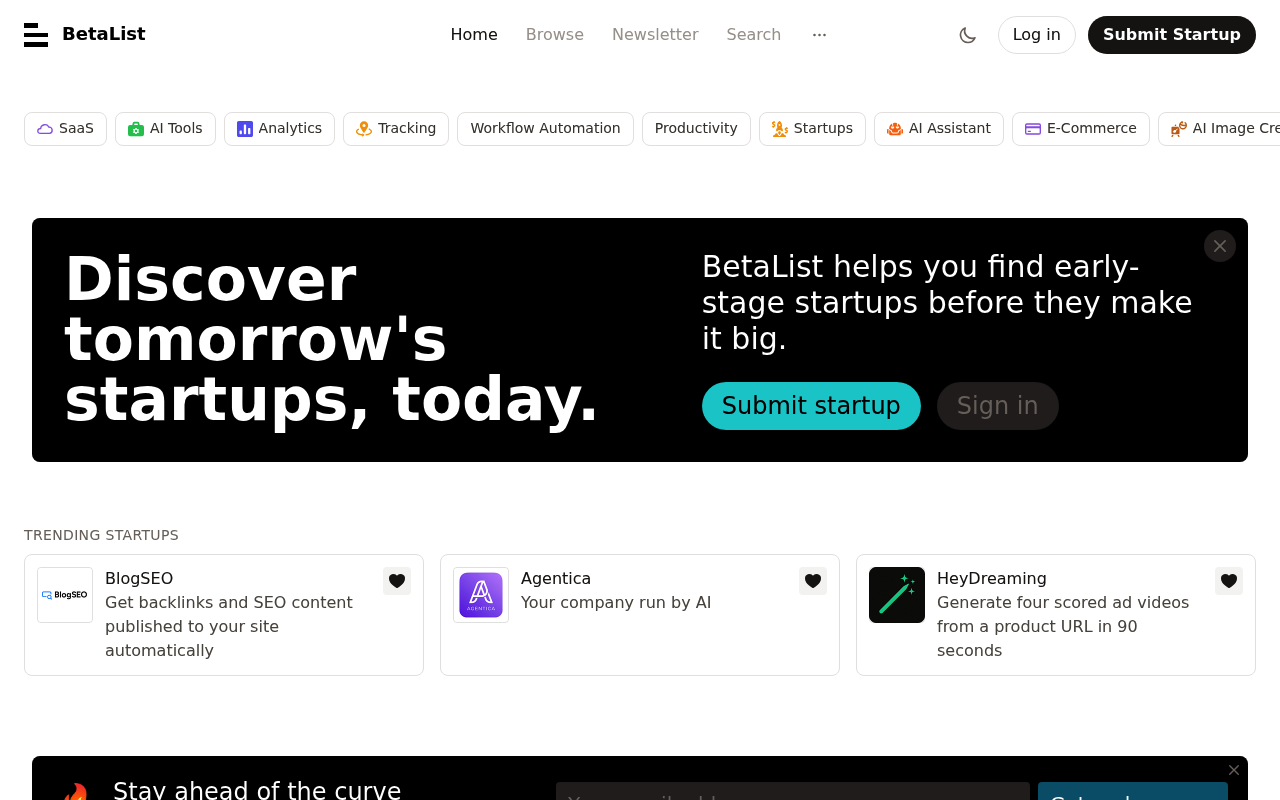Select the AI Assistant category tag
1280x800 pixels.
coord(939,129)
